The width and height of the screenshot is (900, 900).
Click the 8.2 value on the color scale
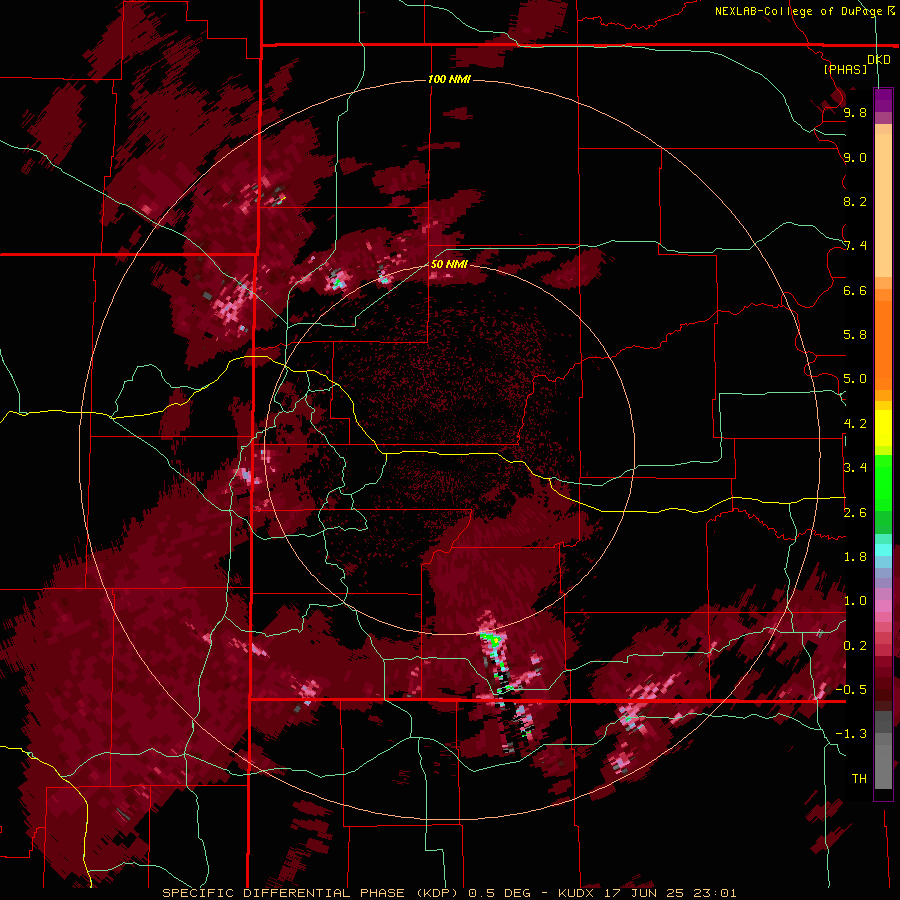855,201
